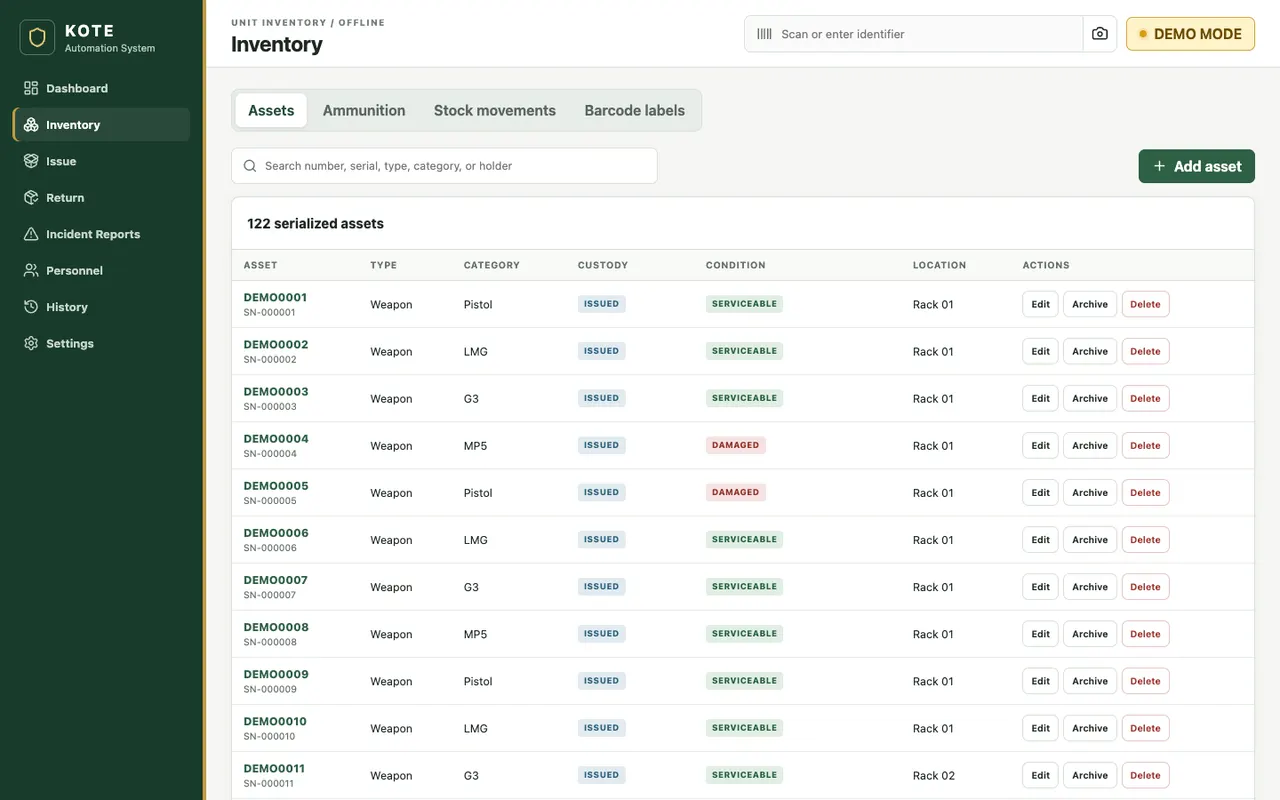The width and height of the screenshot is (1280, 800).
Task: Click the Return package icon in sidebar
Action: [x=31, y=198]
